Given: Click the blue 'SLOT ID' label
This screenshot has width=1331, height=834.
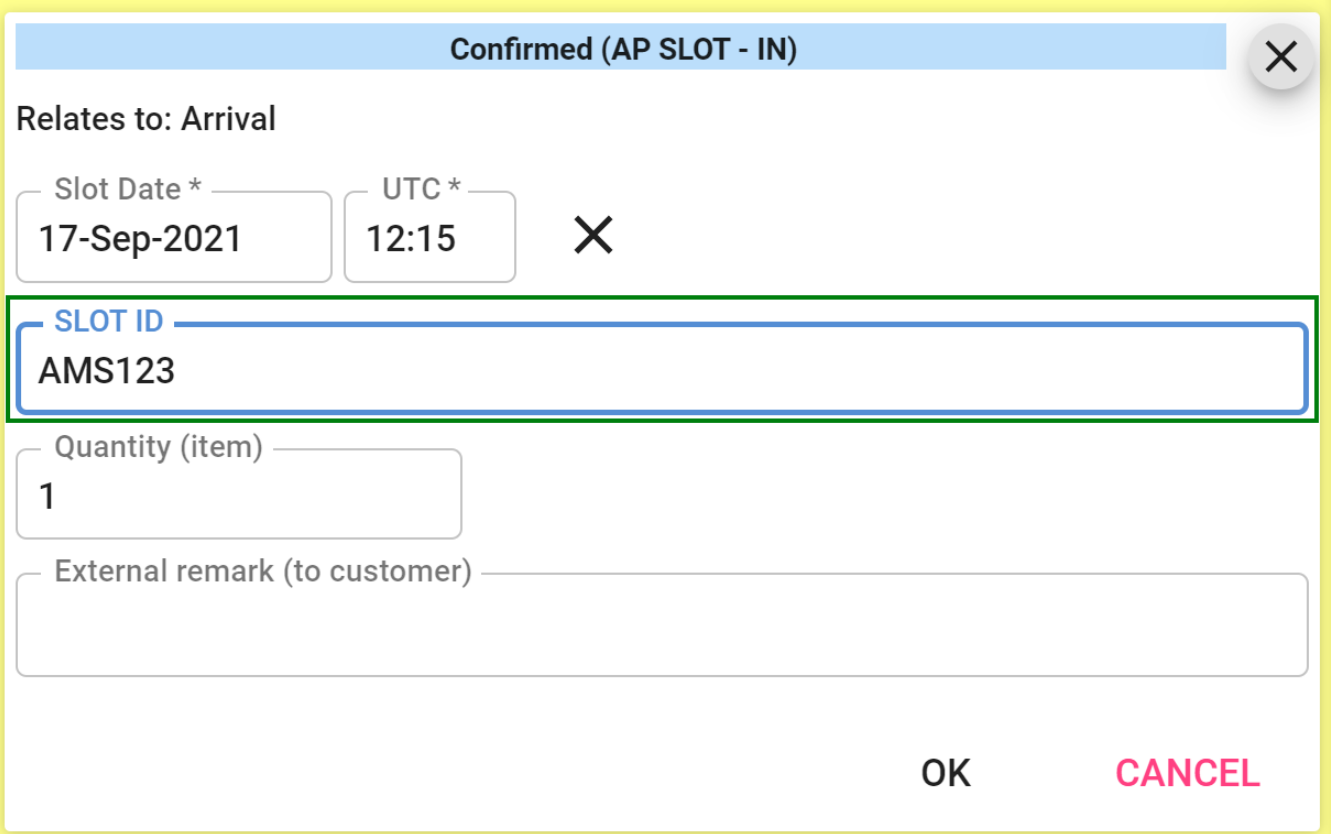Looking at the screenshot, I should tap(108, 321).
